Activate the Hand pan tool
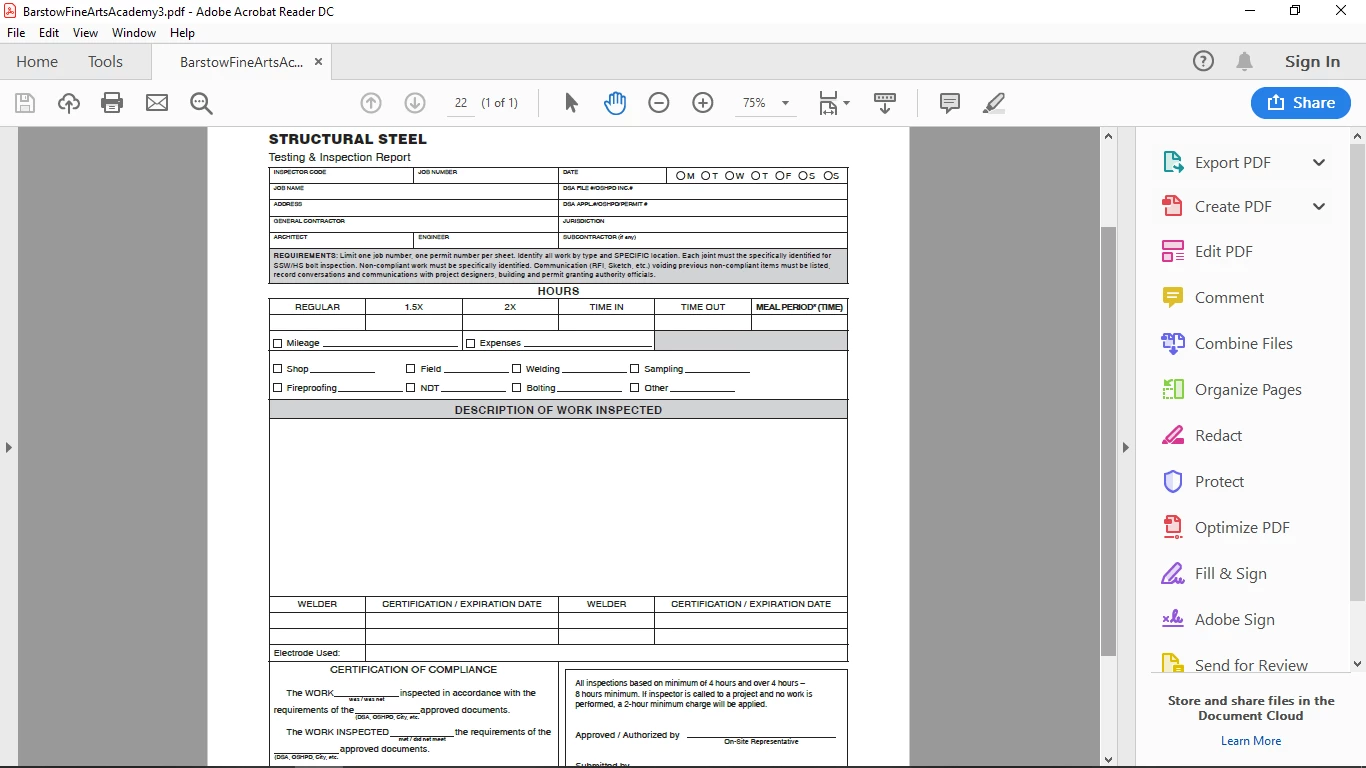Viewport: 1366px width, 768px height. coord(615,103)
